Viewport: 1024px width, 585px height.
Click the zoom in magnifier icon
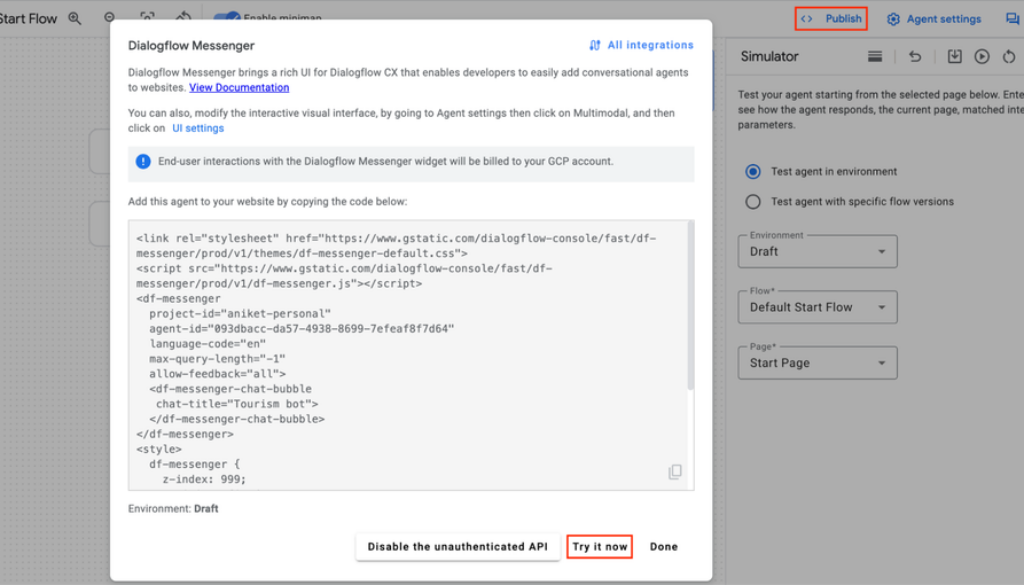coord(76,18)
